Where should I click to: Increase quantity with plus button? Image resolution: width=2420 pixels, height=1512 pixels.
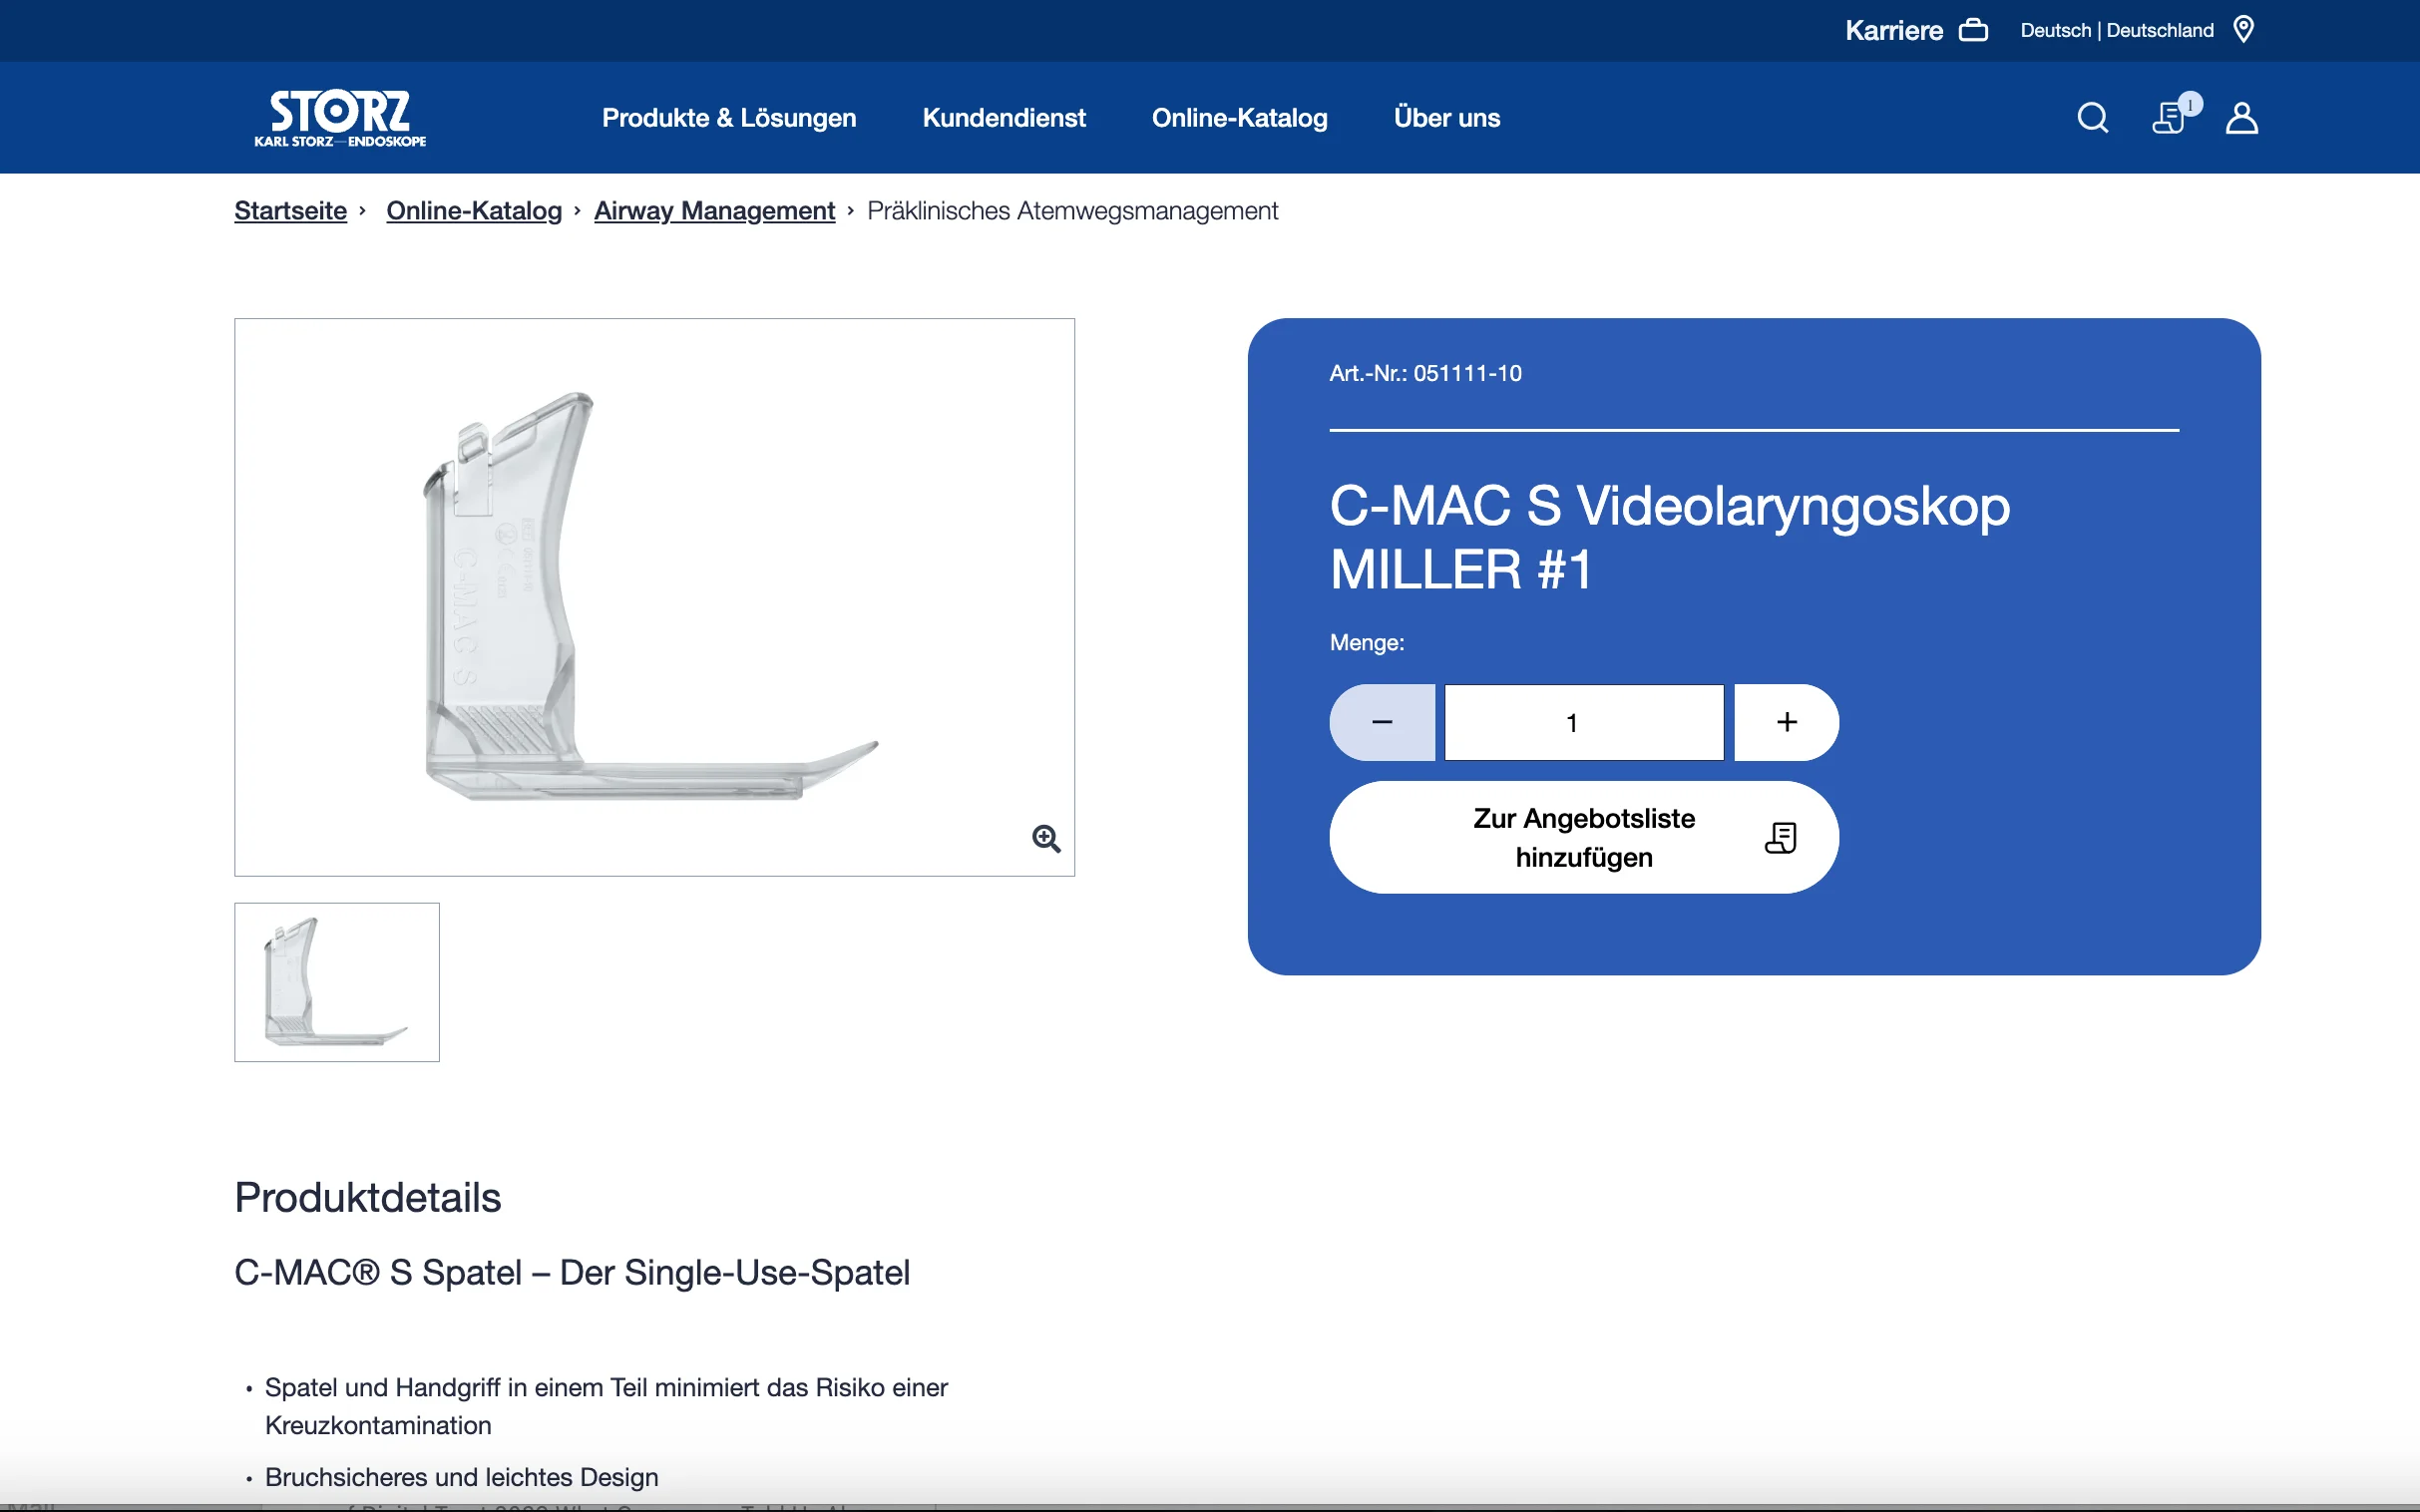1786,722
